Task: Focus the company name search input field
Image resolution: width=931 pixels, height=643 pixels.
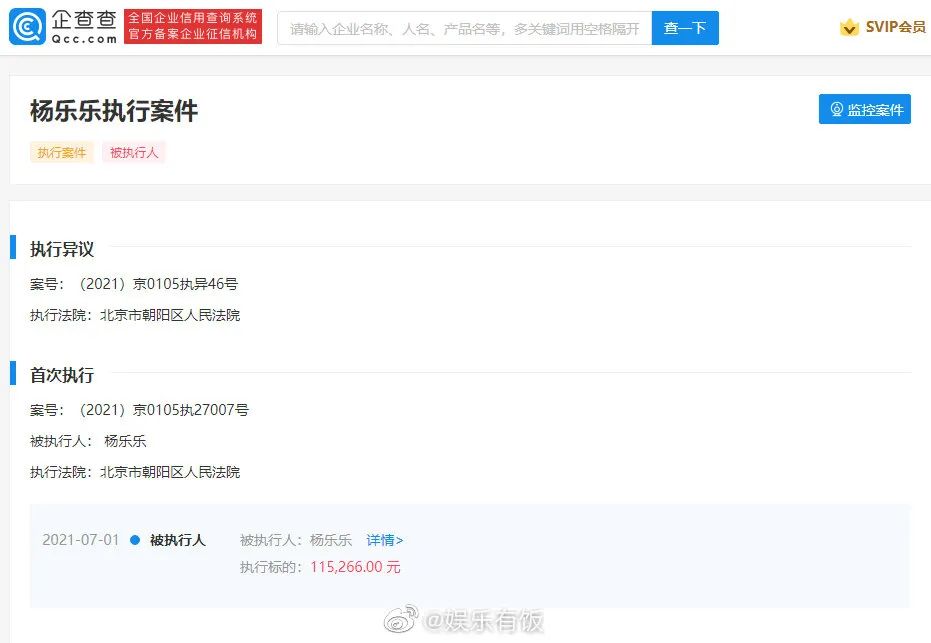Action: (x=464, y=28)
